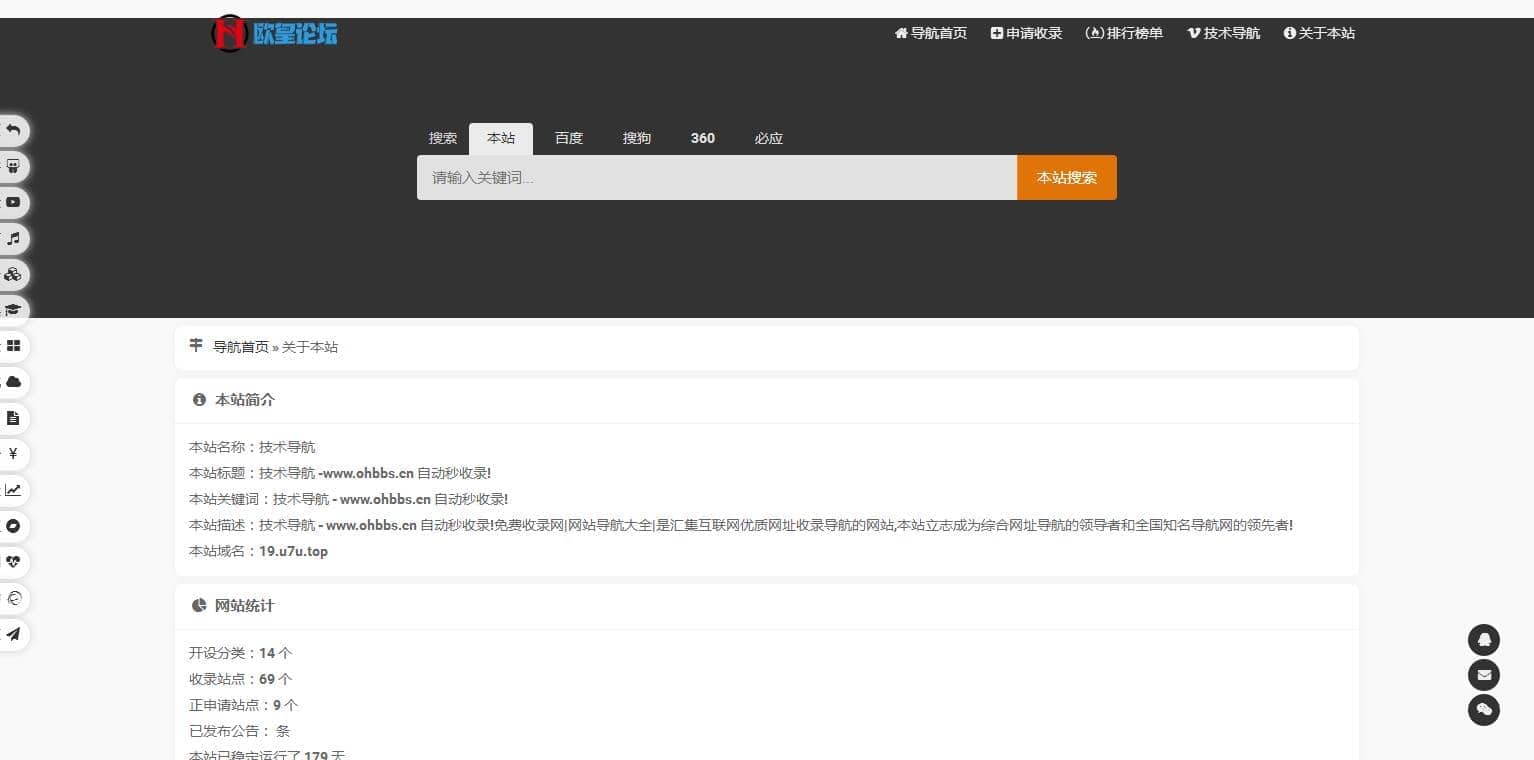
Task: Open the yen currency sidebar category
Action: [13, 454]
